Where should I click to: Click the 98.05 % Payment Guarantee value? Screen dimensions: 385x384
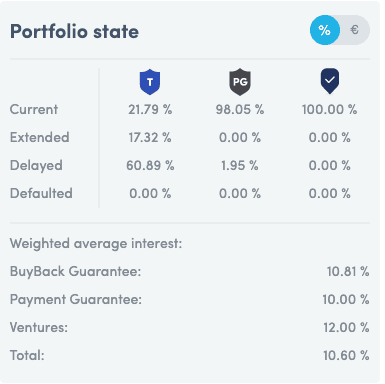[240, 109]
